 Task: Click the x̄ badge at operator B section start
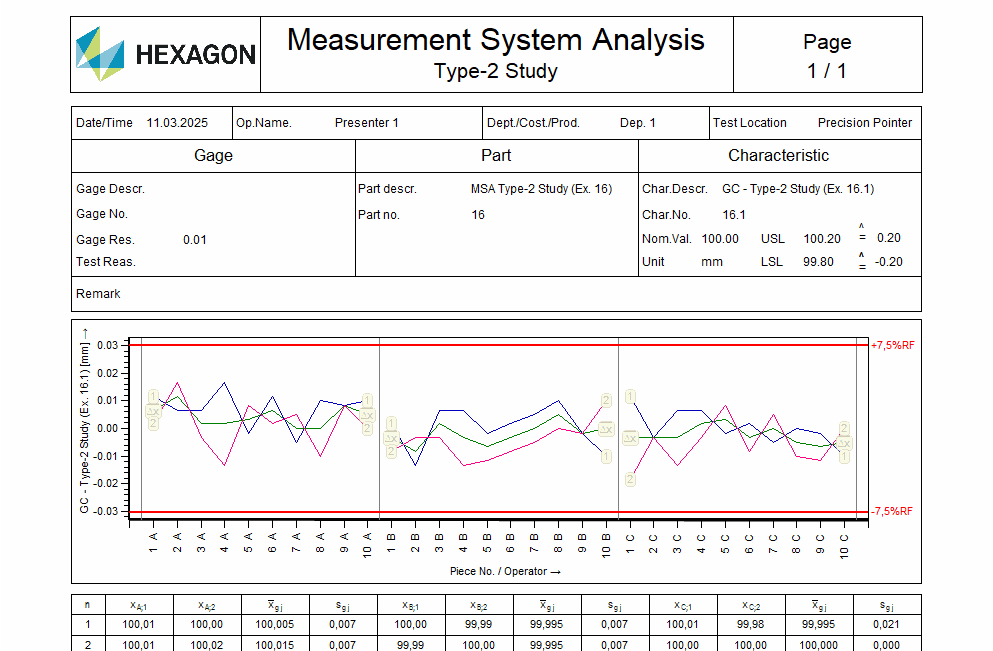point(392,438)
